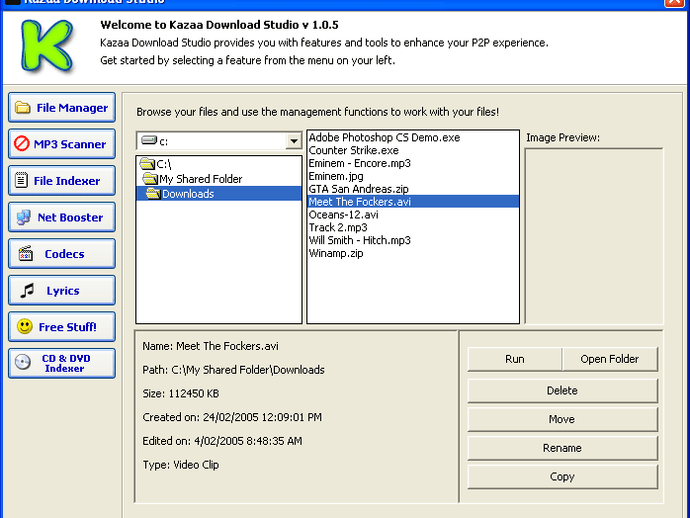The width and height of the screenshot is (690, 518).
Task: Click the Move button
Action: click(562, 419)
